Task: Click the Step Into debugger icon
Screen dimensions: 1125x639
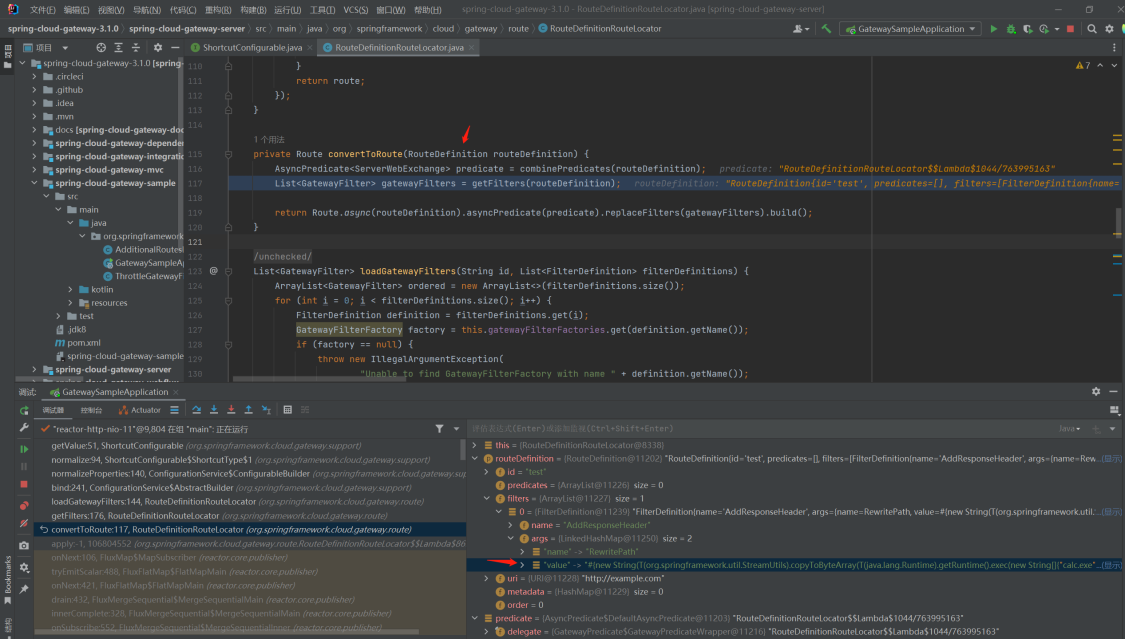Action: 214,410
